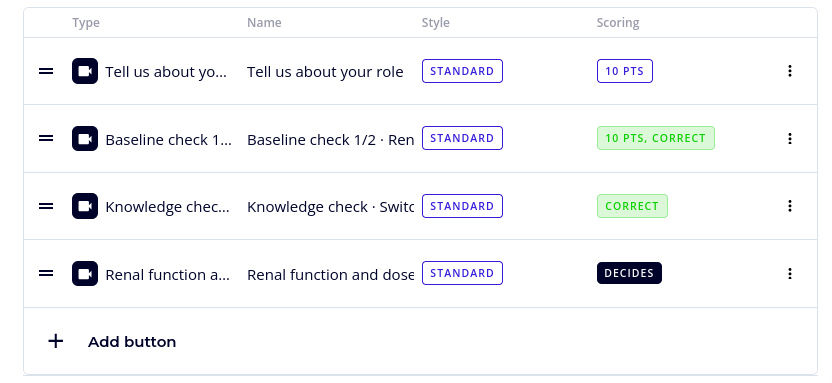Screen dimensions: 832x383
Task: Click video icon in Baseline check row
Action: click(85, 138)
